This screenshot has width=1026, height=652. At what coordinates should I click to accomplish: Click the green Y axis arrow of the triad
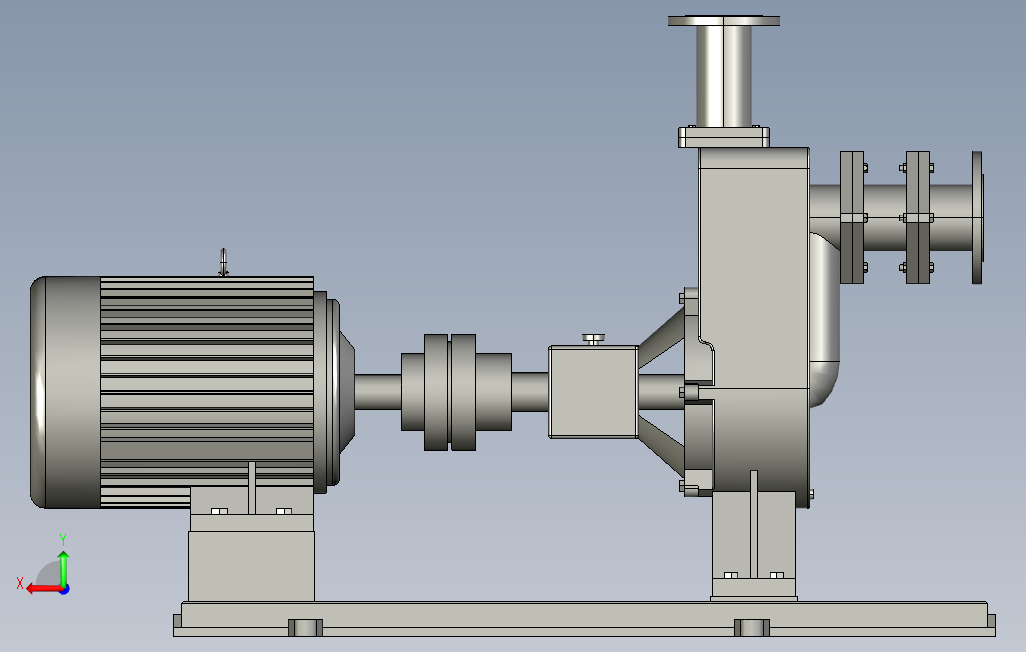[x=63, y=568]
